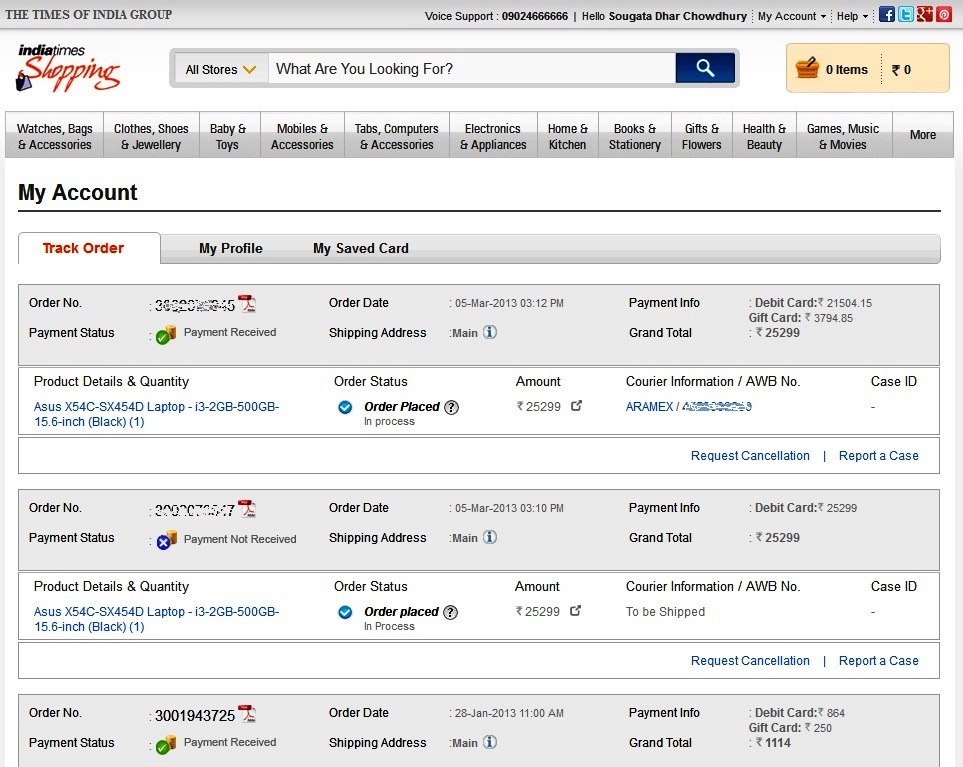Open Gifts & Flowers category

[701, 136]
